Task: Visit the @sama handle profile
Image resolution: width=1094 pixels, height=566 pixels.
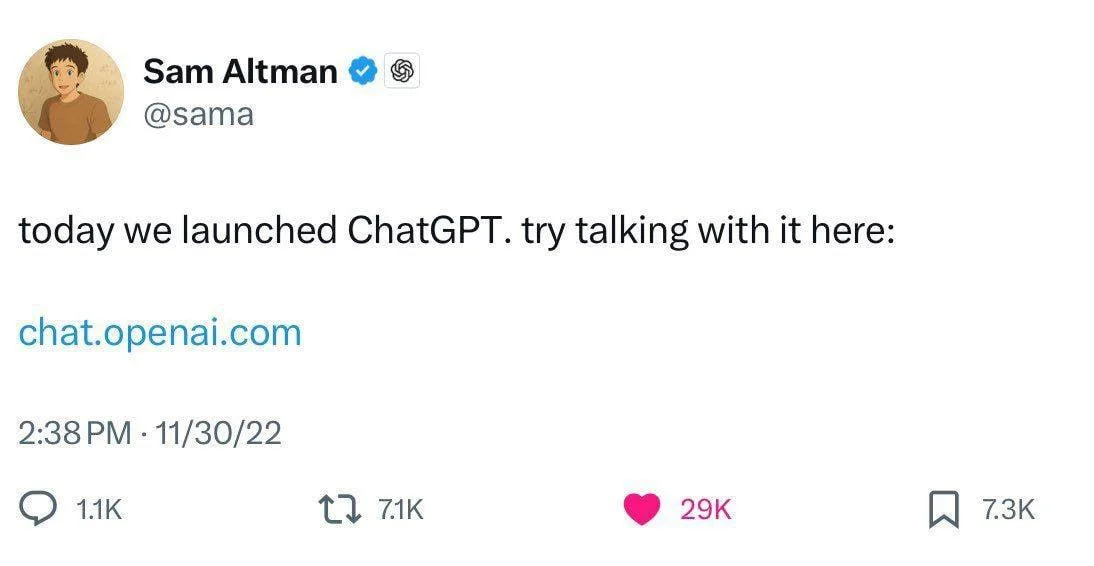Action: (x=199, y=115)
